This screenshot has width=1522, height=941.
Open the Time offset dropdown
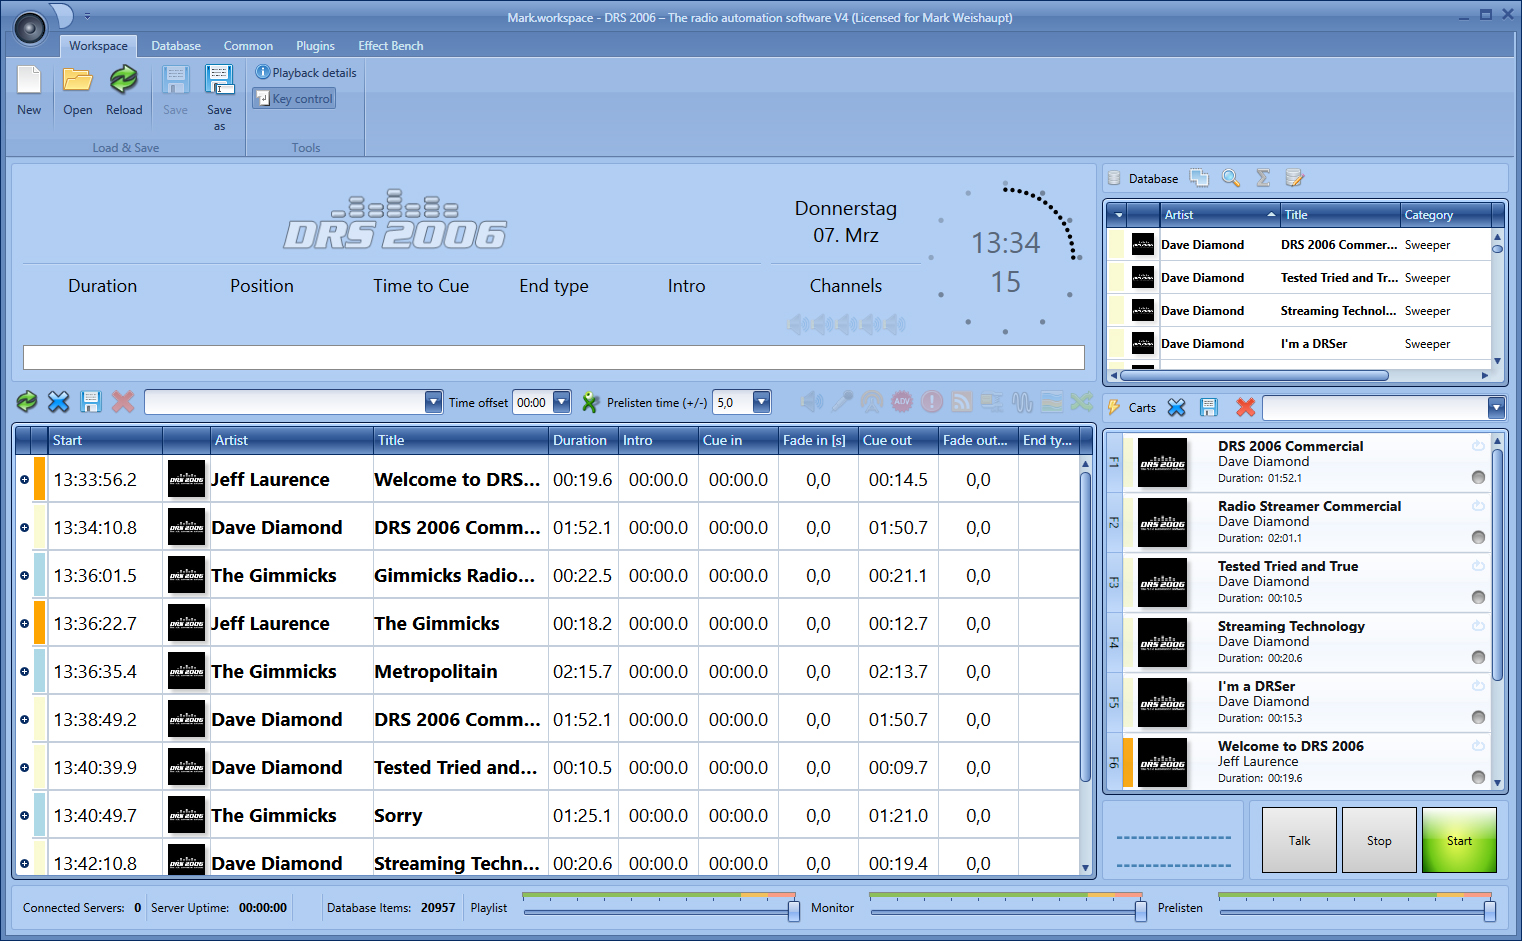click(561, 402)
